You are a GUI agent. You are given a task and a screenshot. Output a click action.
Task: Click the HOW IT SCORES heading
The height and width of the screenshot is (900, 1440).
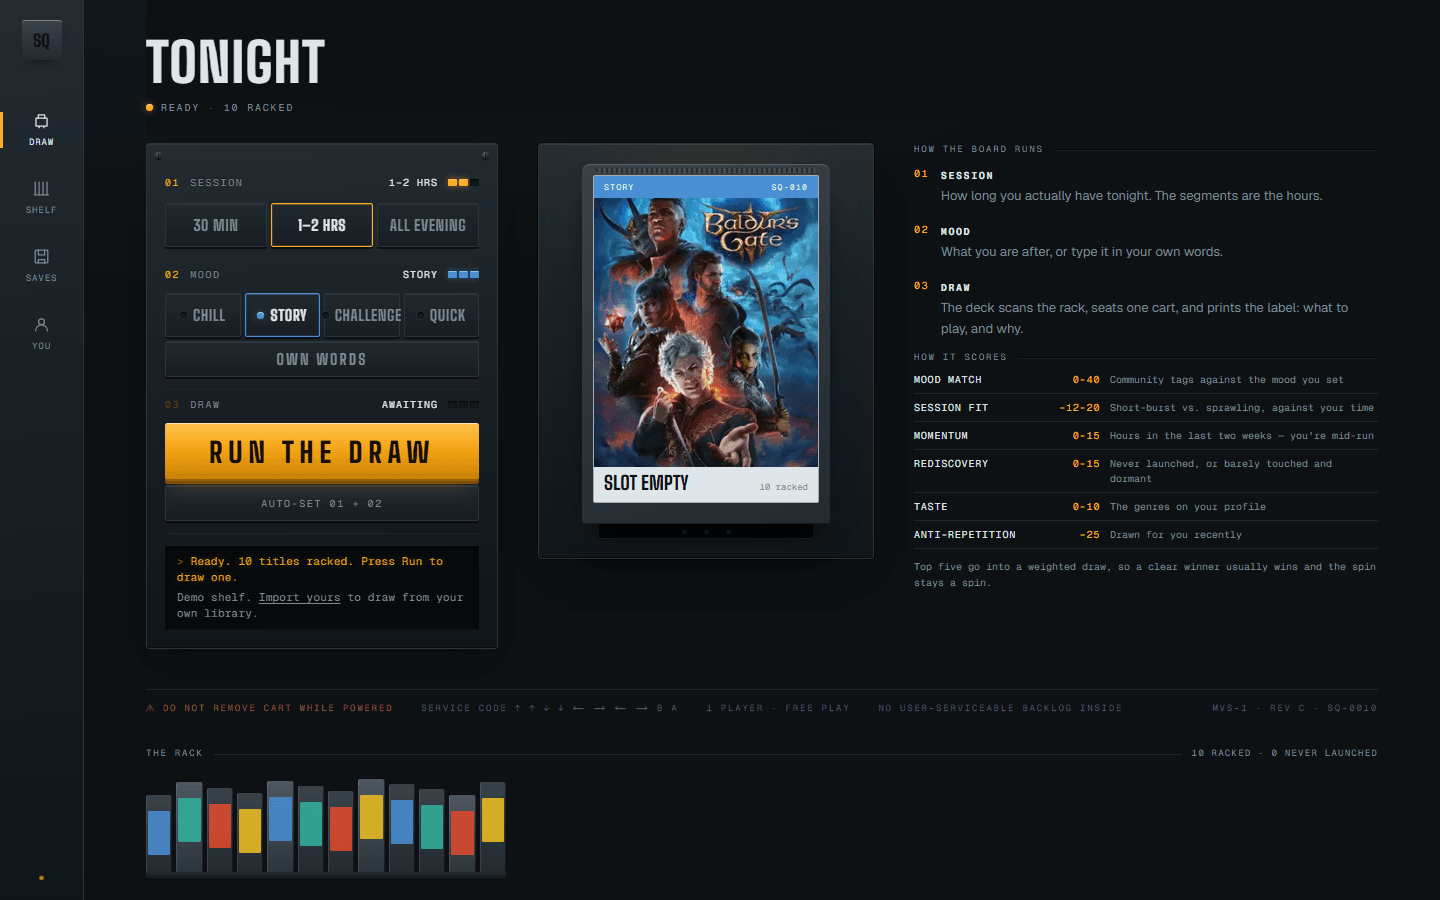point(960,357)
